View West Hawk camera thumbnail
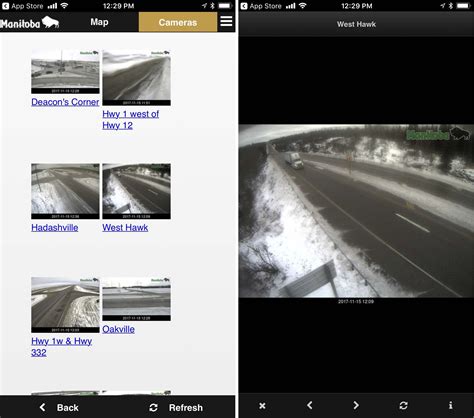 137,191
